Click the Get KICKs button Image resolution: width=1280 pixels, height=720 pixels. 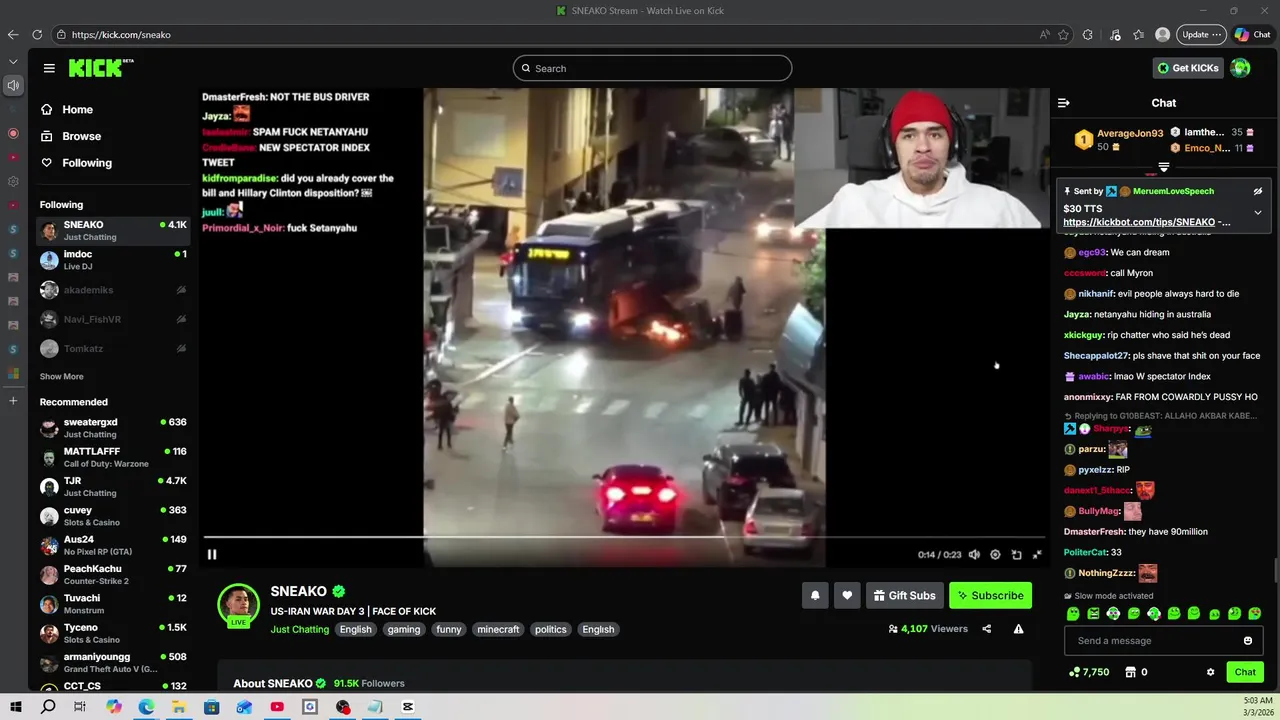(1187, 68)
